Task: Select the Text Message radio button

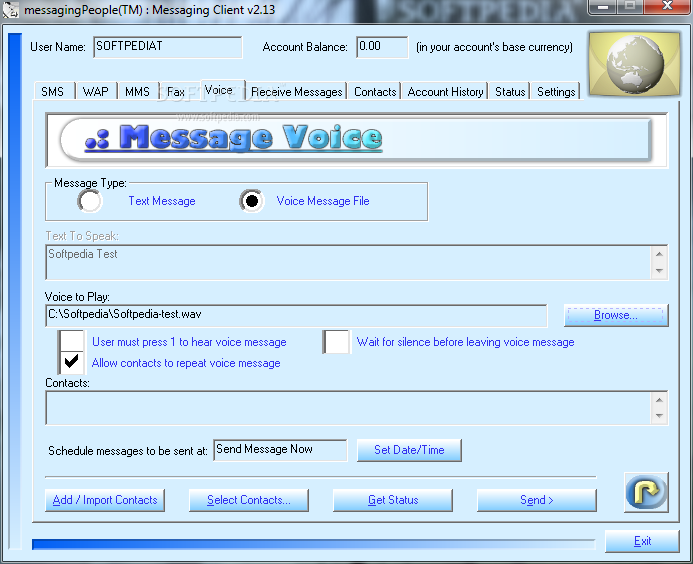Action: (x=90, y=201)
